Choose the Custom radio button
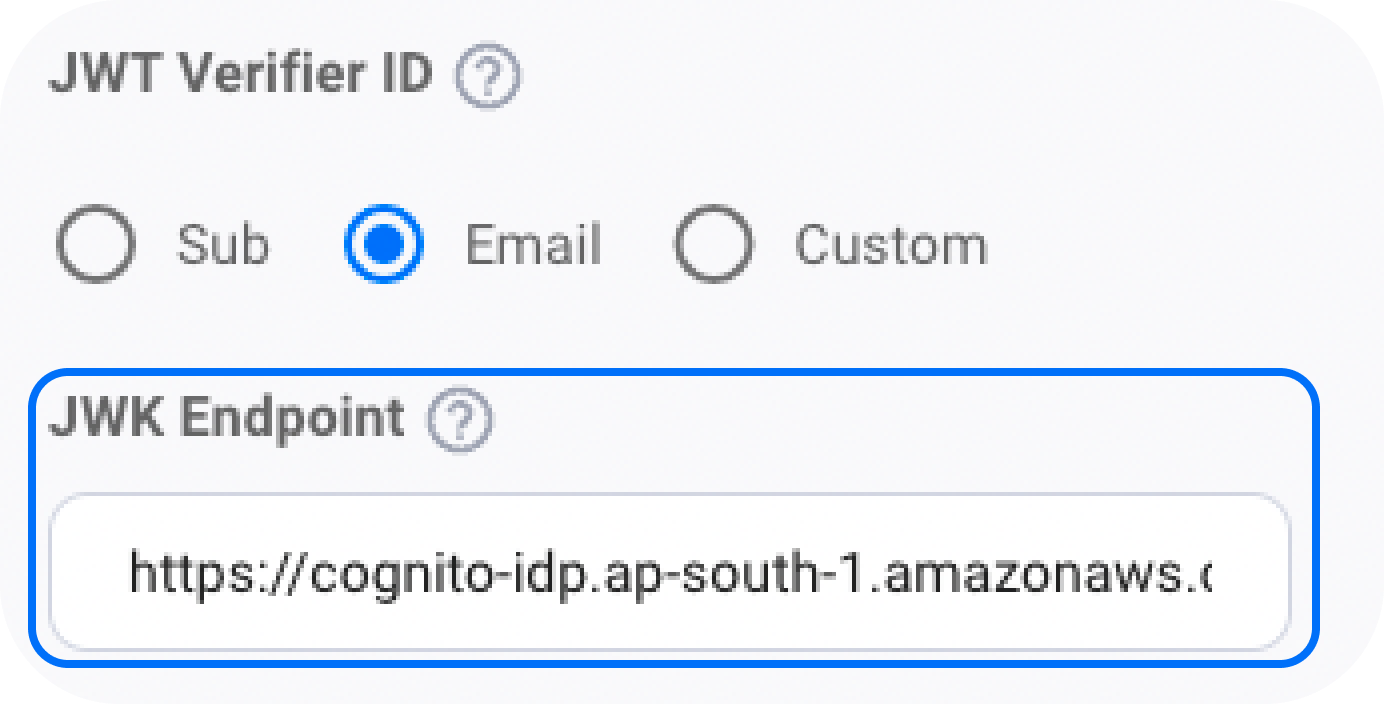This screenshot has width=1384, height=704. pos(713,245)
